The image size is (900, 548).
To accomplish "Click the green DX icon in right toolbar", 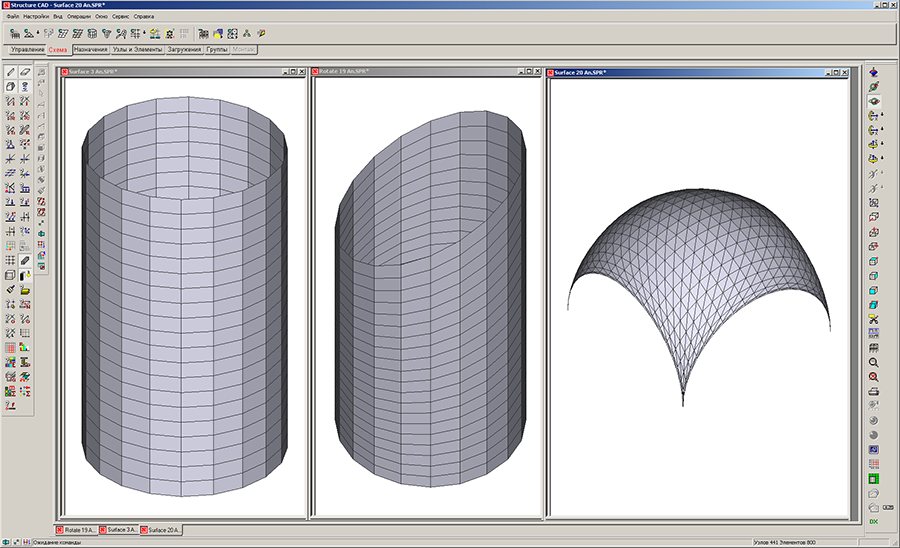I will click(x=873, y=522).
